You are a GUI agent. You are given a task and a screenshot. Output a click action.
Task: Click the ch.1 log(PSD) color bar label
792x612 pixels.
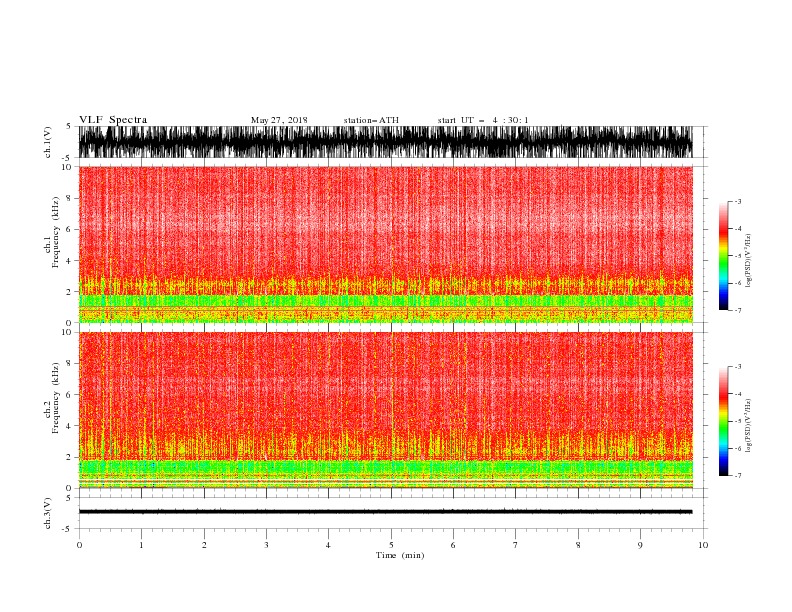pyautogui.click(x=749, y=261)
